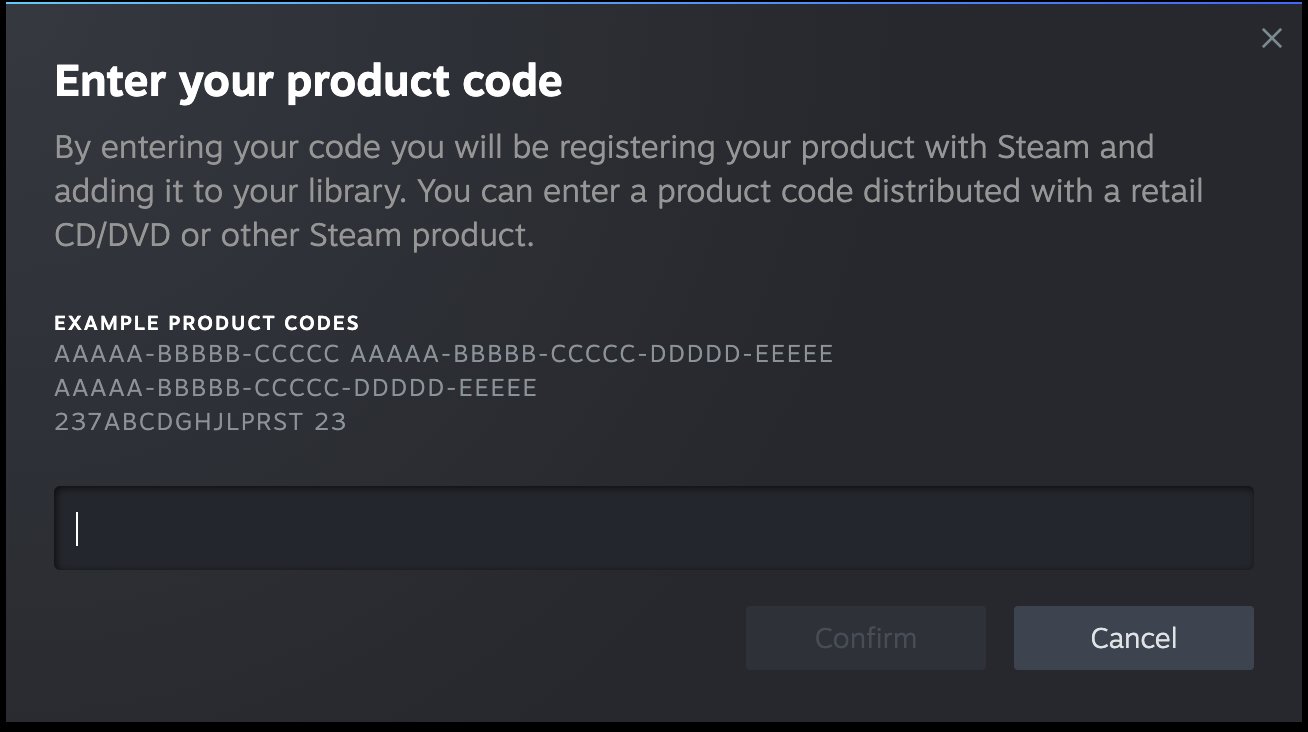
Task: Click the five-group example code on first line
Action: tap(592, 354)
